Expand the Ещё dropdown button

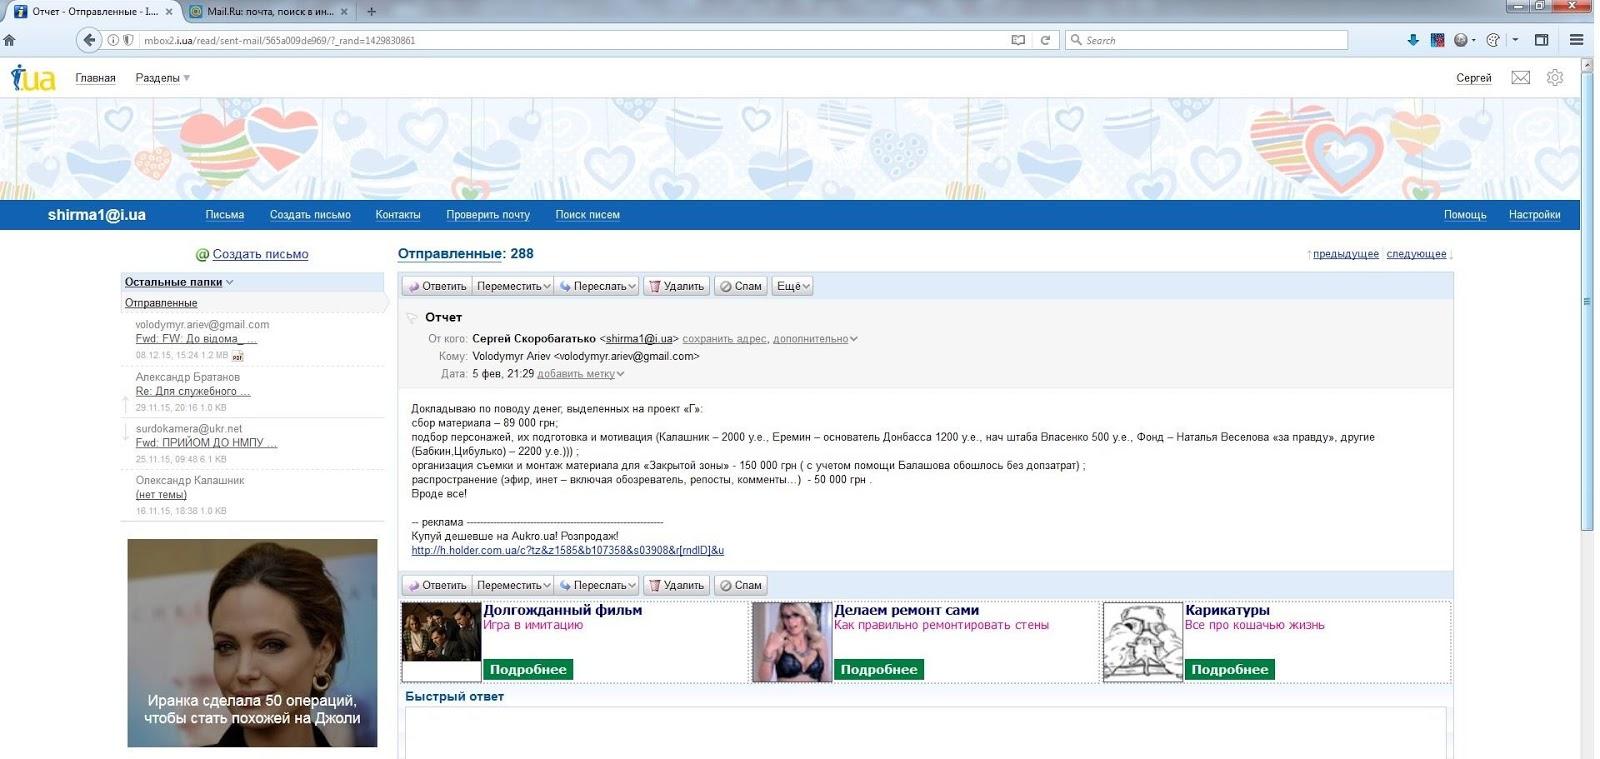[792, 286]
